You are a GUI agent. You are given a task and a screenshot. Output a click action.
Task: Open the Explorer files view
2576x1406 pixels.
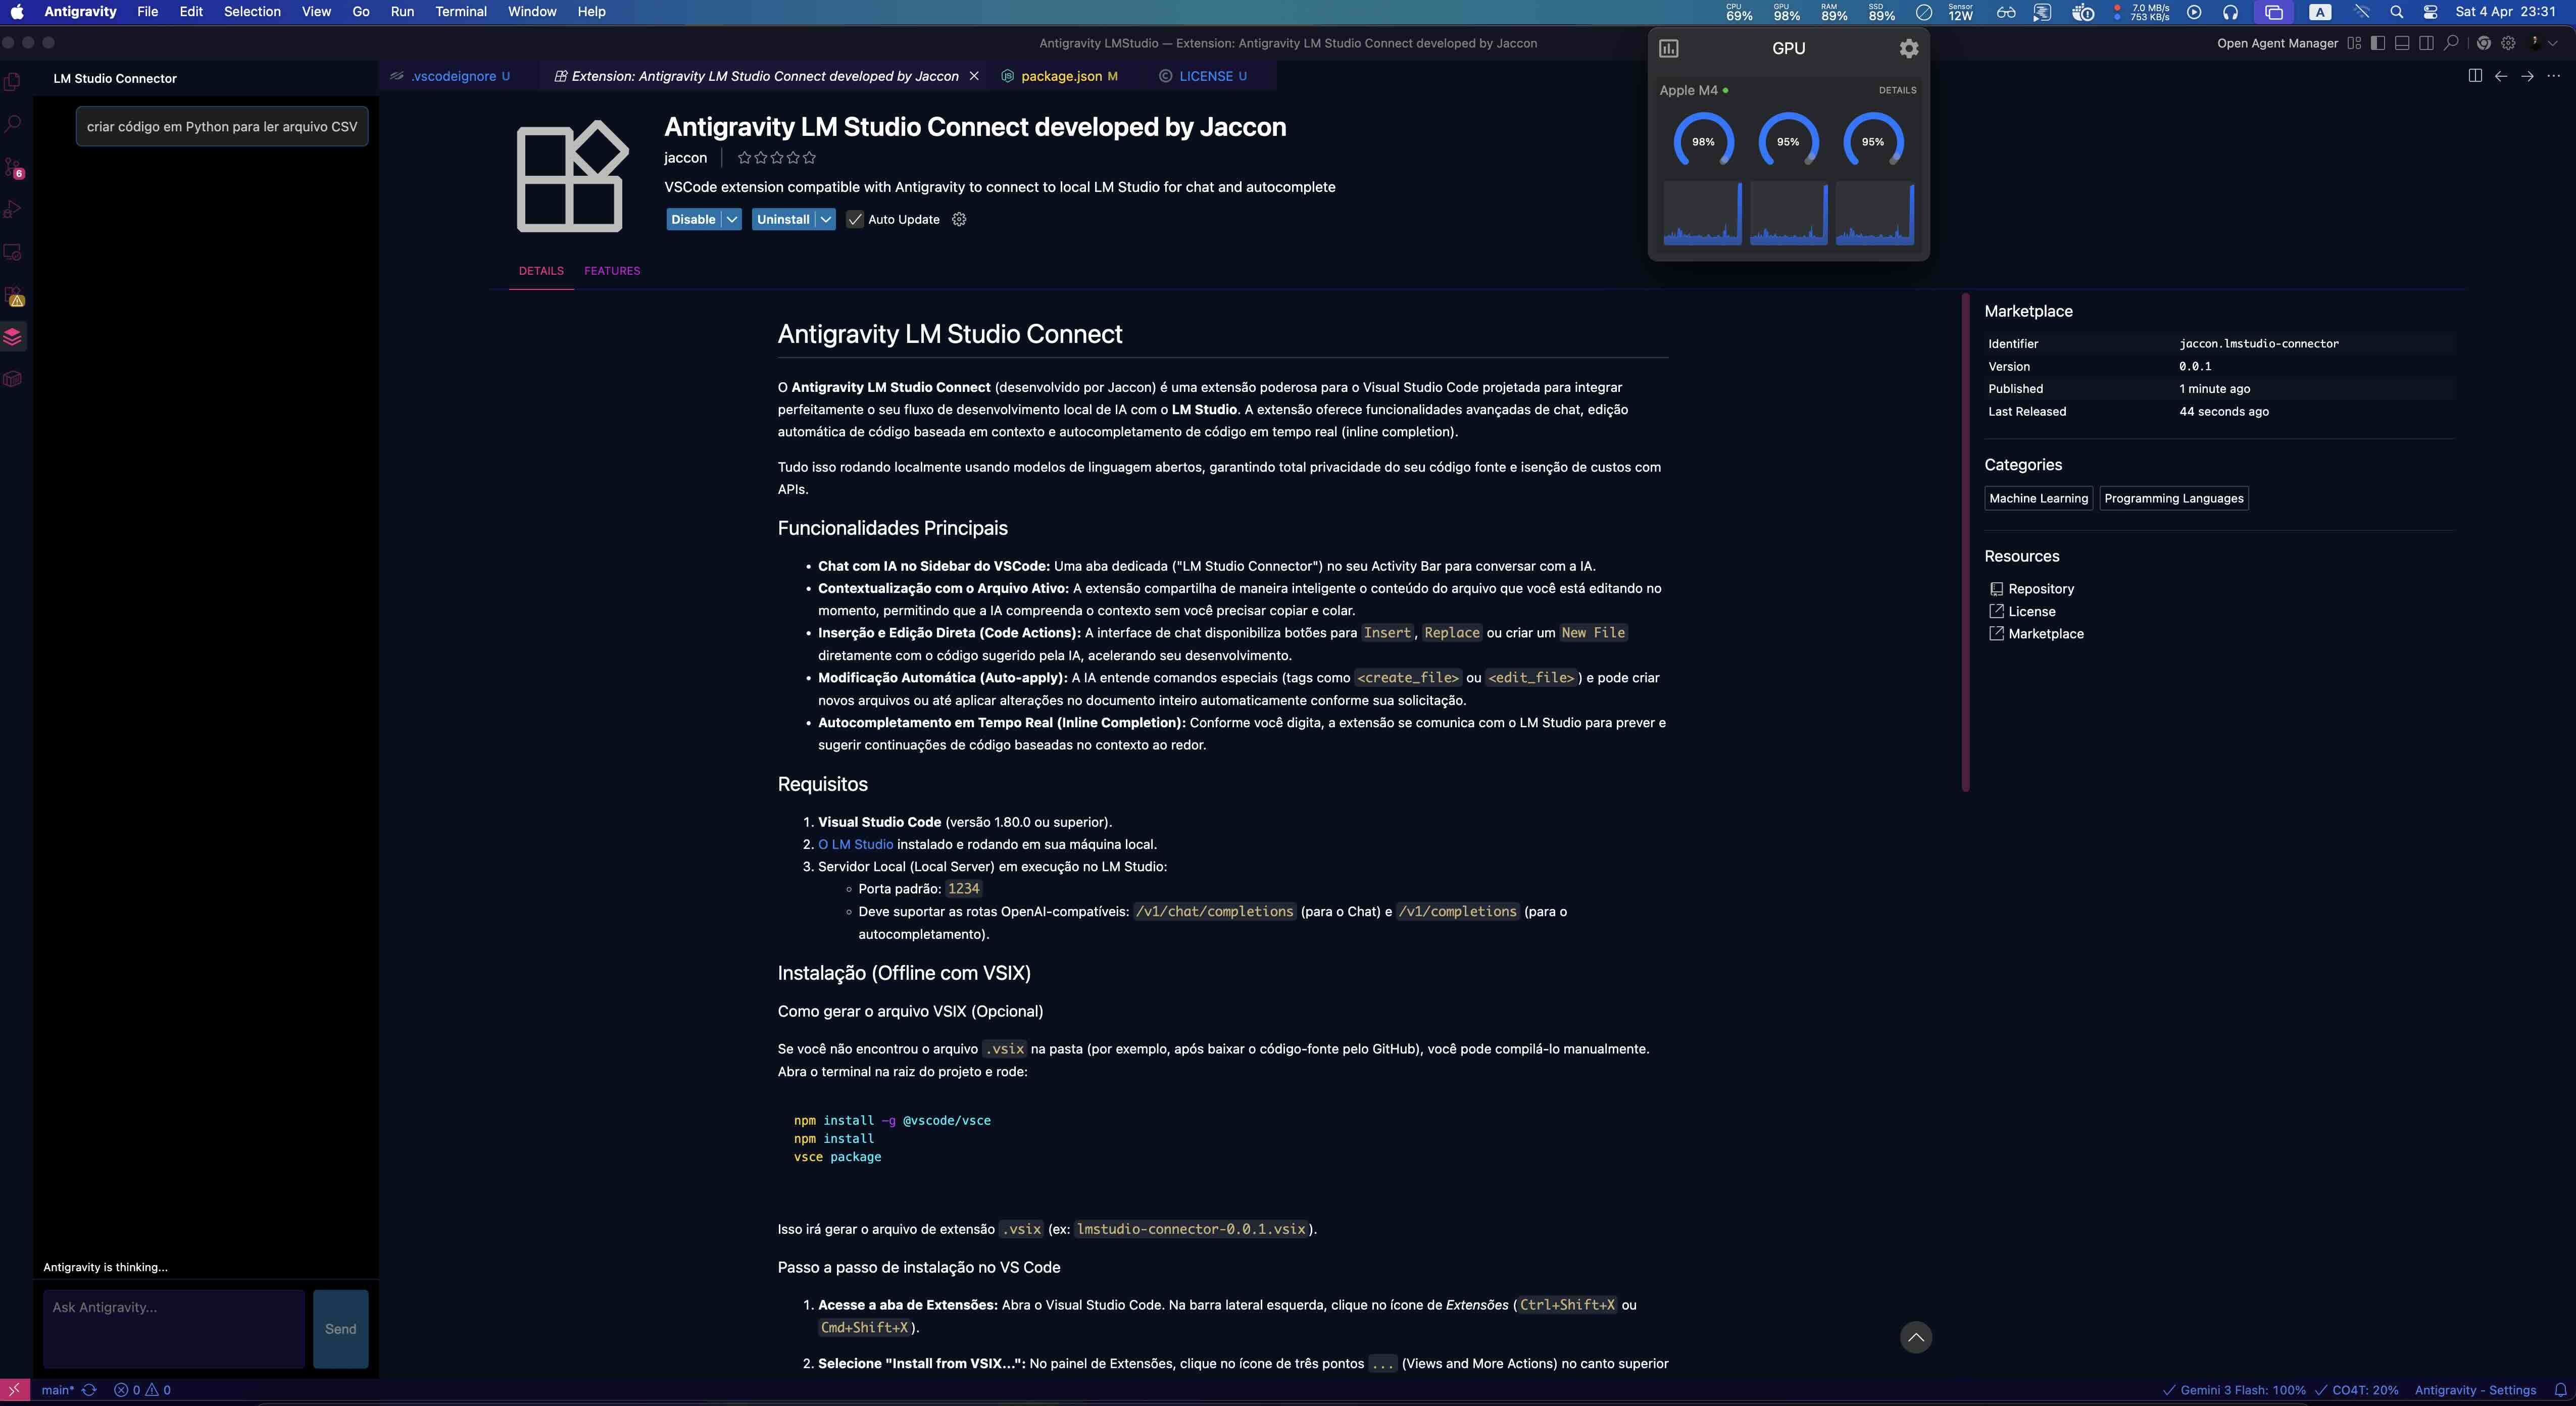click(x=13, y=81)
